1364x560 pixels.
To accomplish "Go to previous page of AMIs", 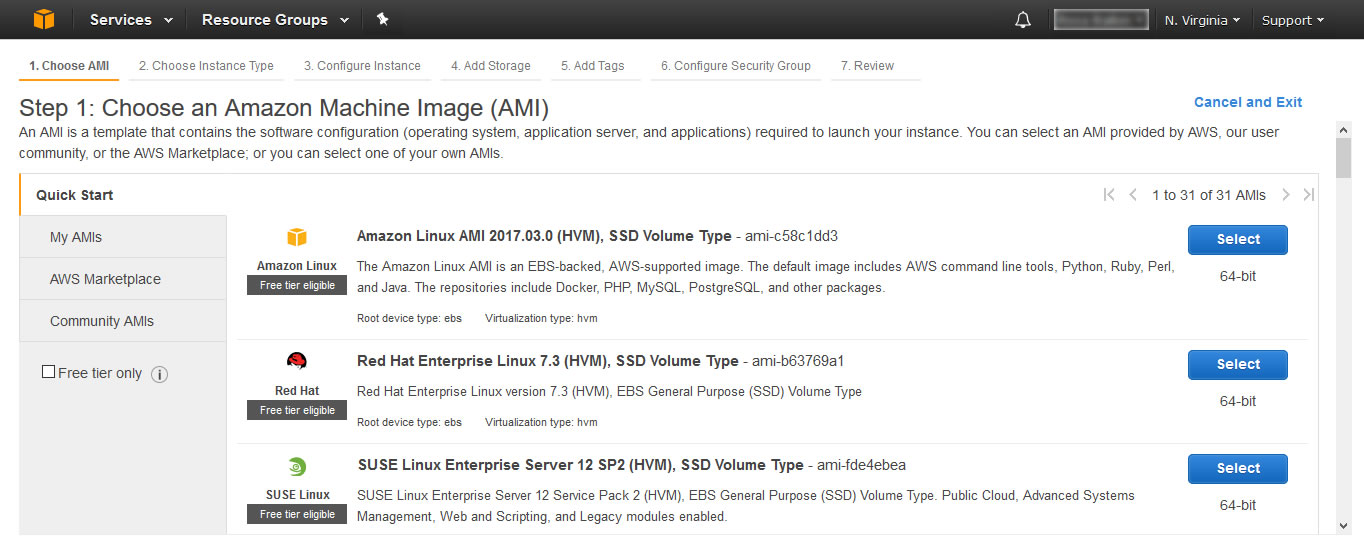I will tap(1132, 195).
